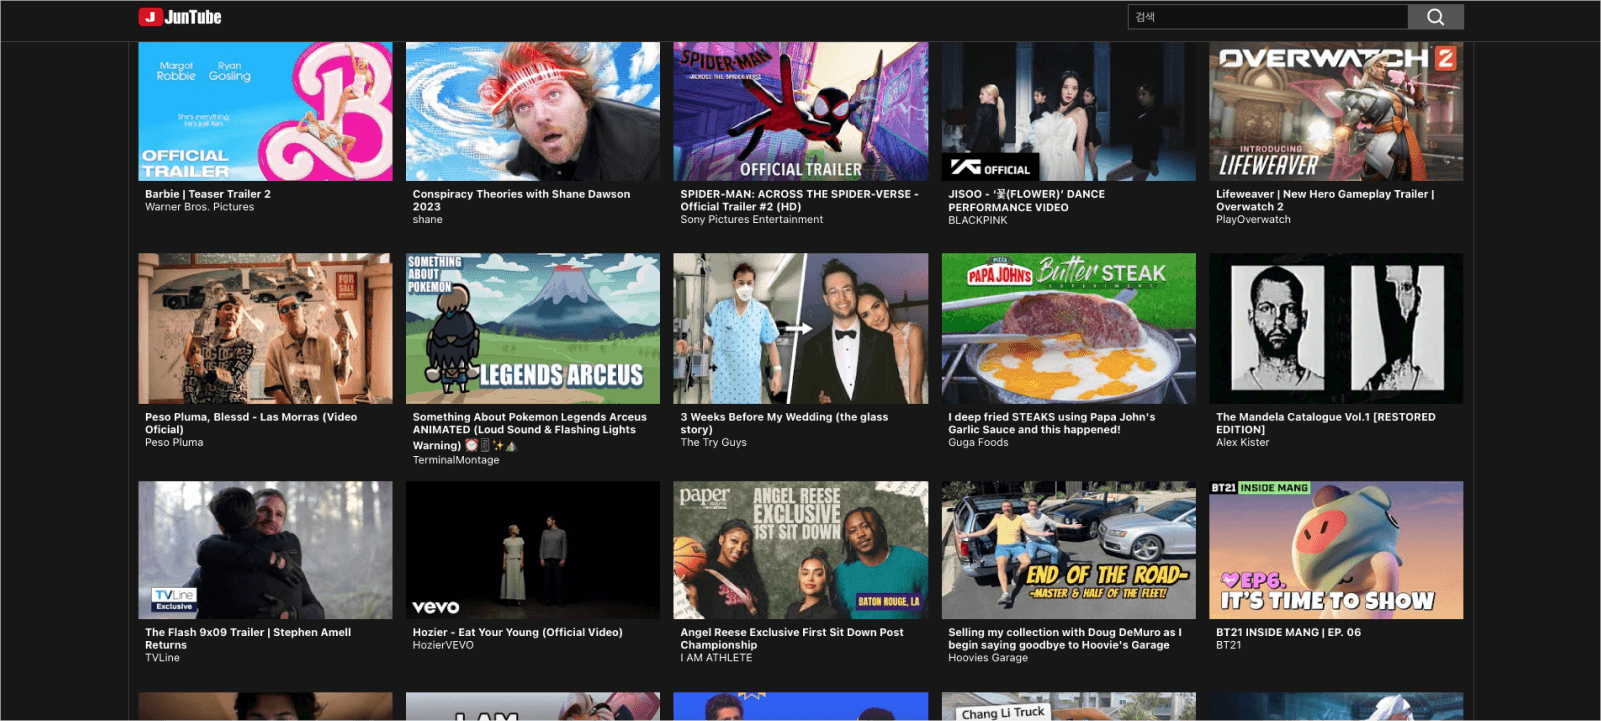The image size is (1601, 721).
Task: Click title 'The Flash 9x09 Trailer | Stephen Amell Returns'
Action: tap(248, 638)
